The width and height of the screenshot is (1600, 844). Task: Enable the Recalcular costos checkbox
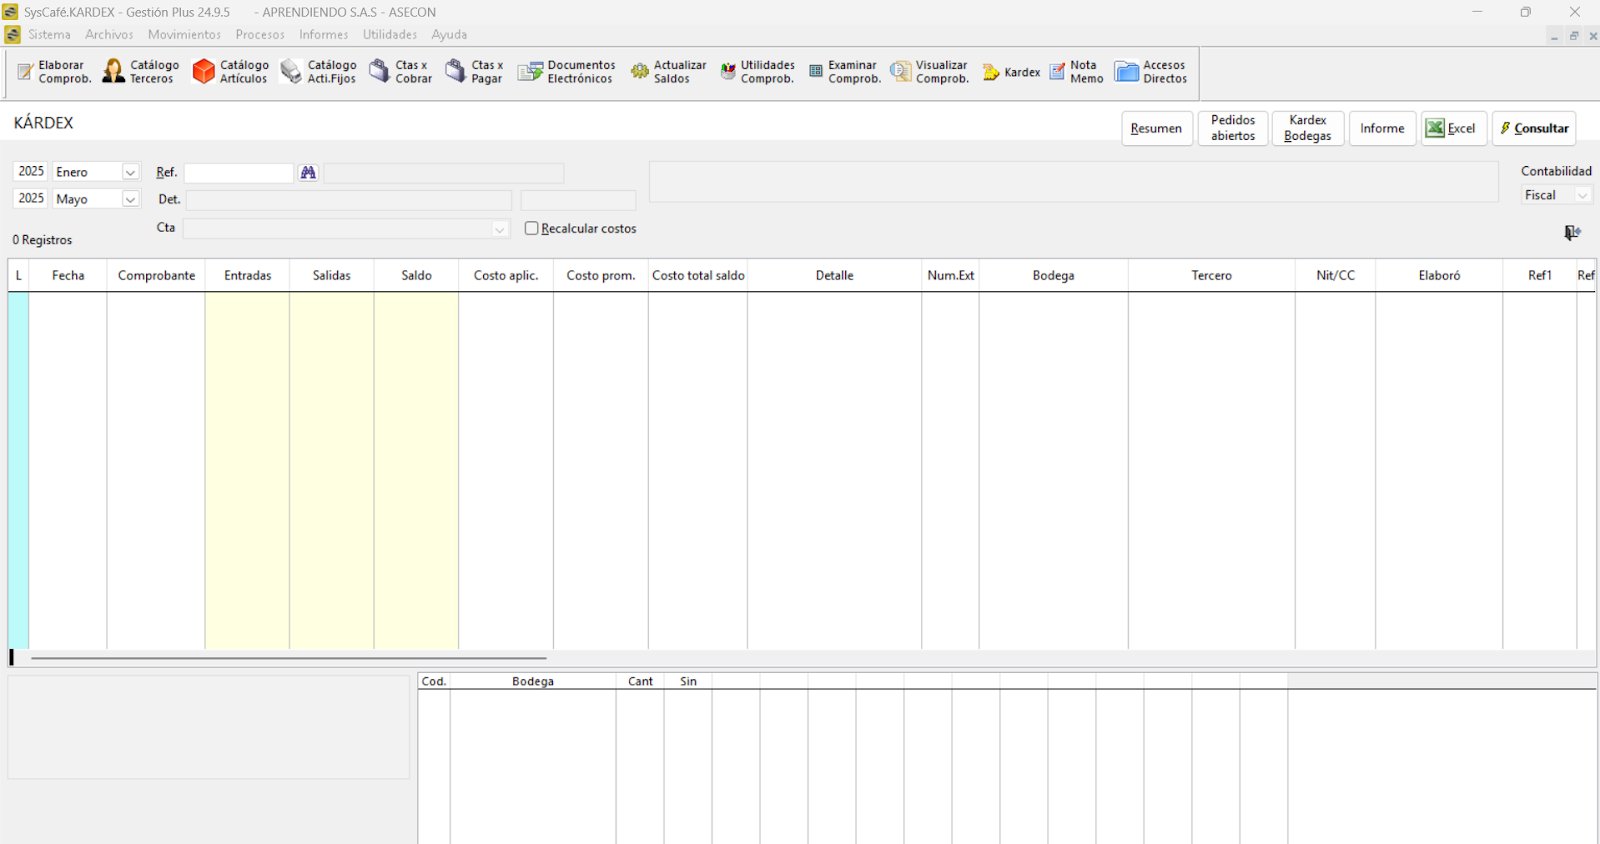[x=532, y=229]
